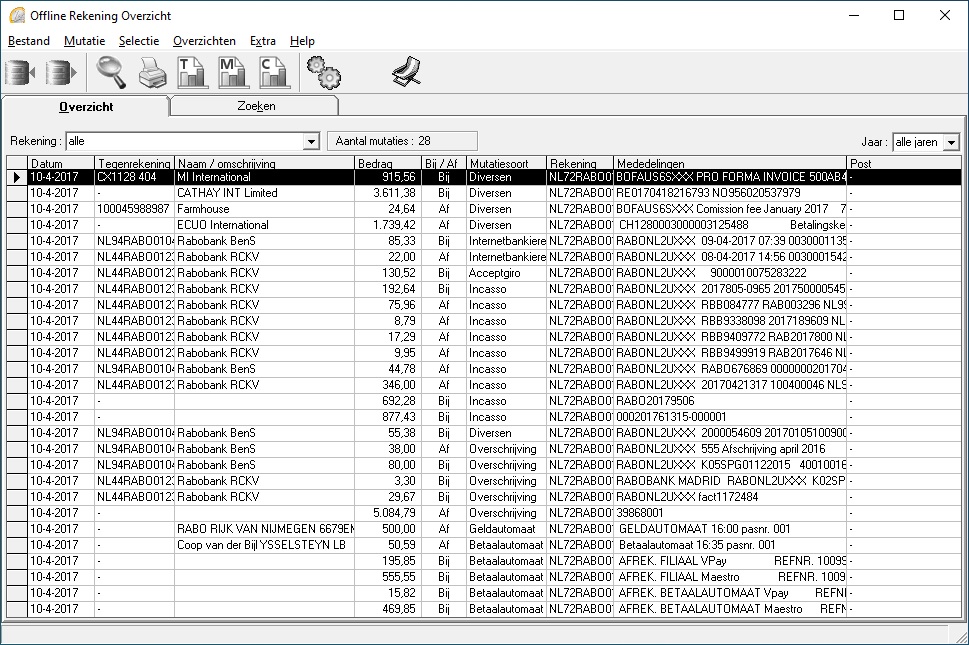Sort by the Bedrag column header
The height and width of the screenshot is (645, 969).
(x=375, y=163)
